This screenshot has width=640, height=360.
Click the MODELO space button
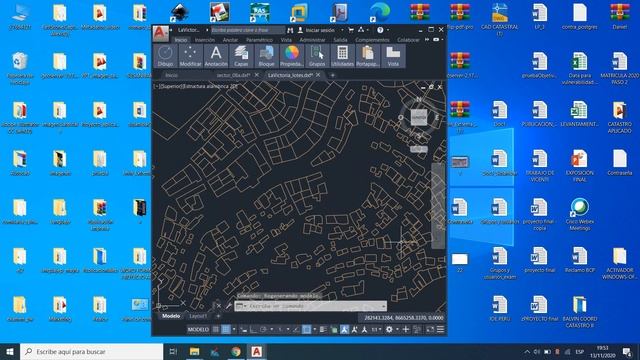tap(198, 329)
